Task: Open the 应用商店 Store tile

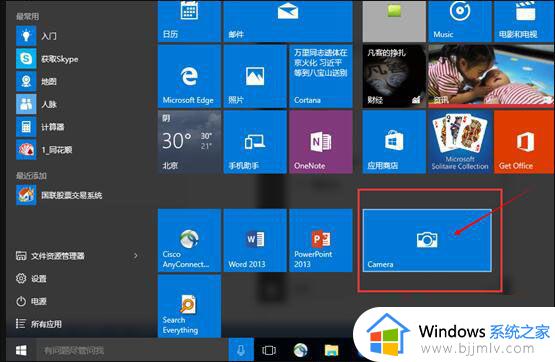Action: 394,142
